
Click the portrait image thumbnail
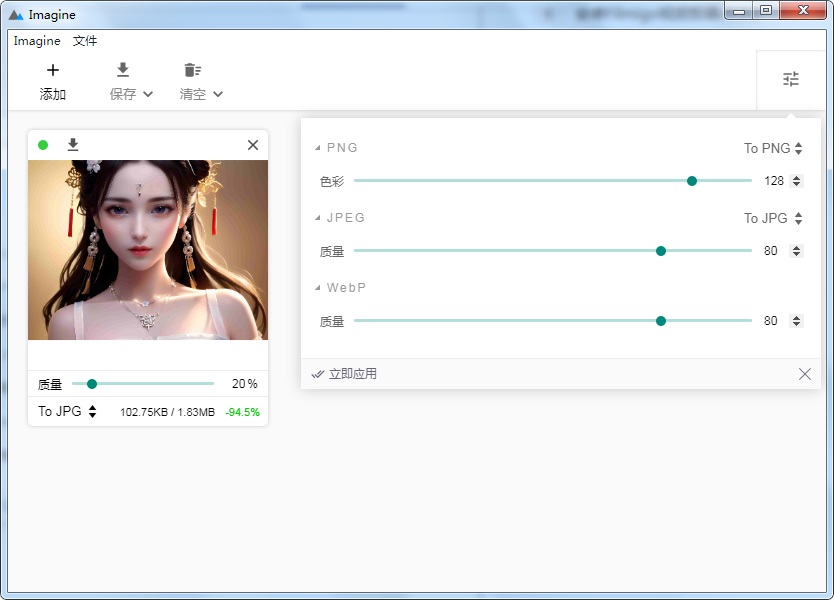(148, 250)
